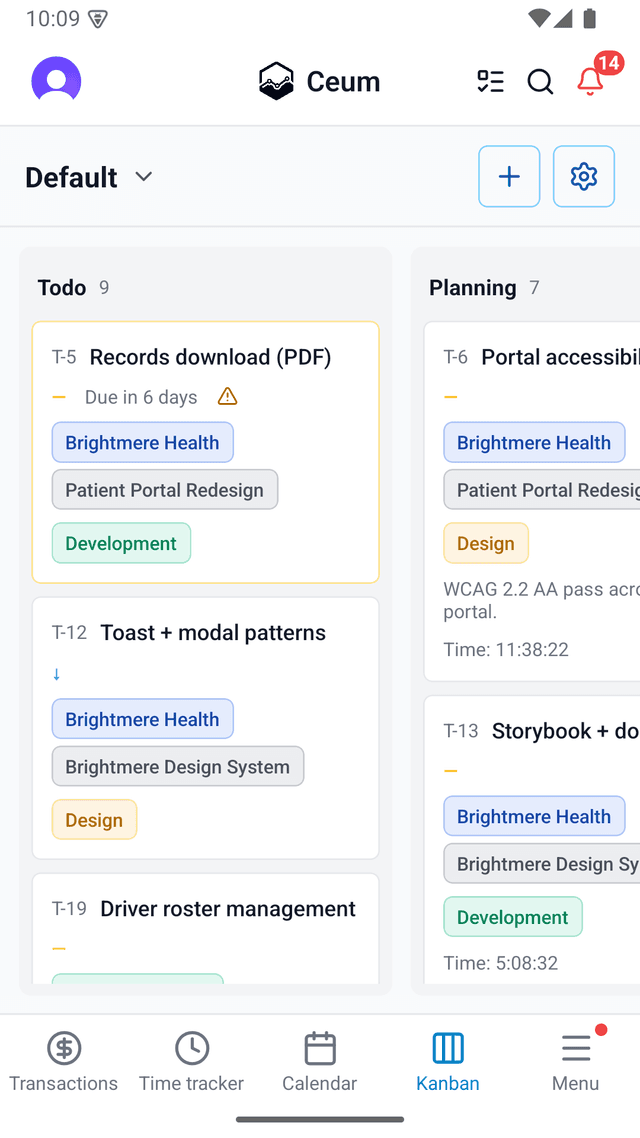
Task: Click WCAG 2.2 AA description text
Action: click(x=541, y=600)
